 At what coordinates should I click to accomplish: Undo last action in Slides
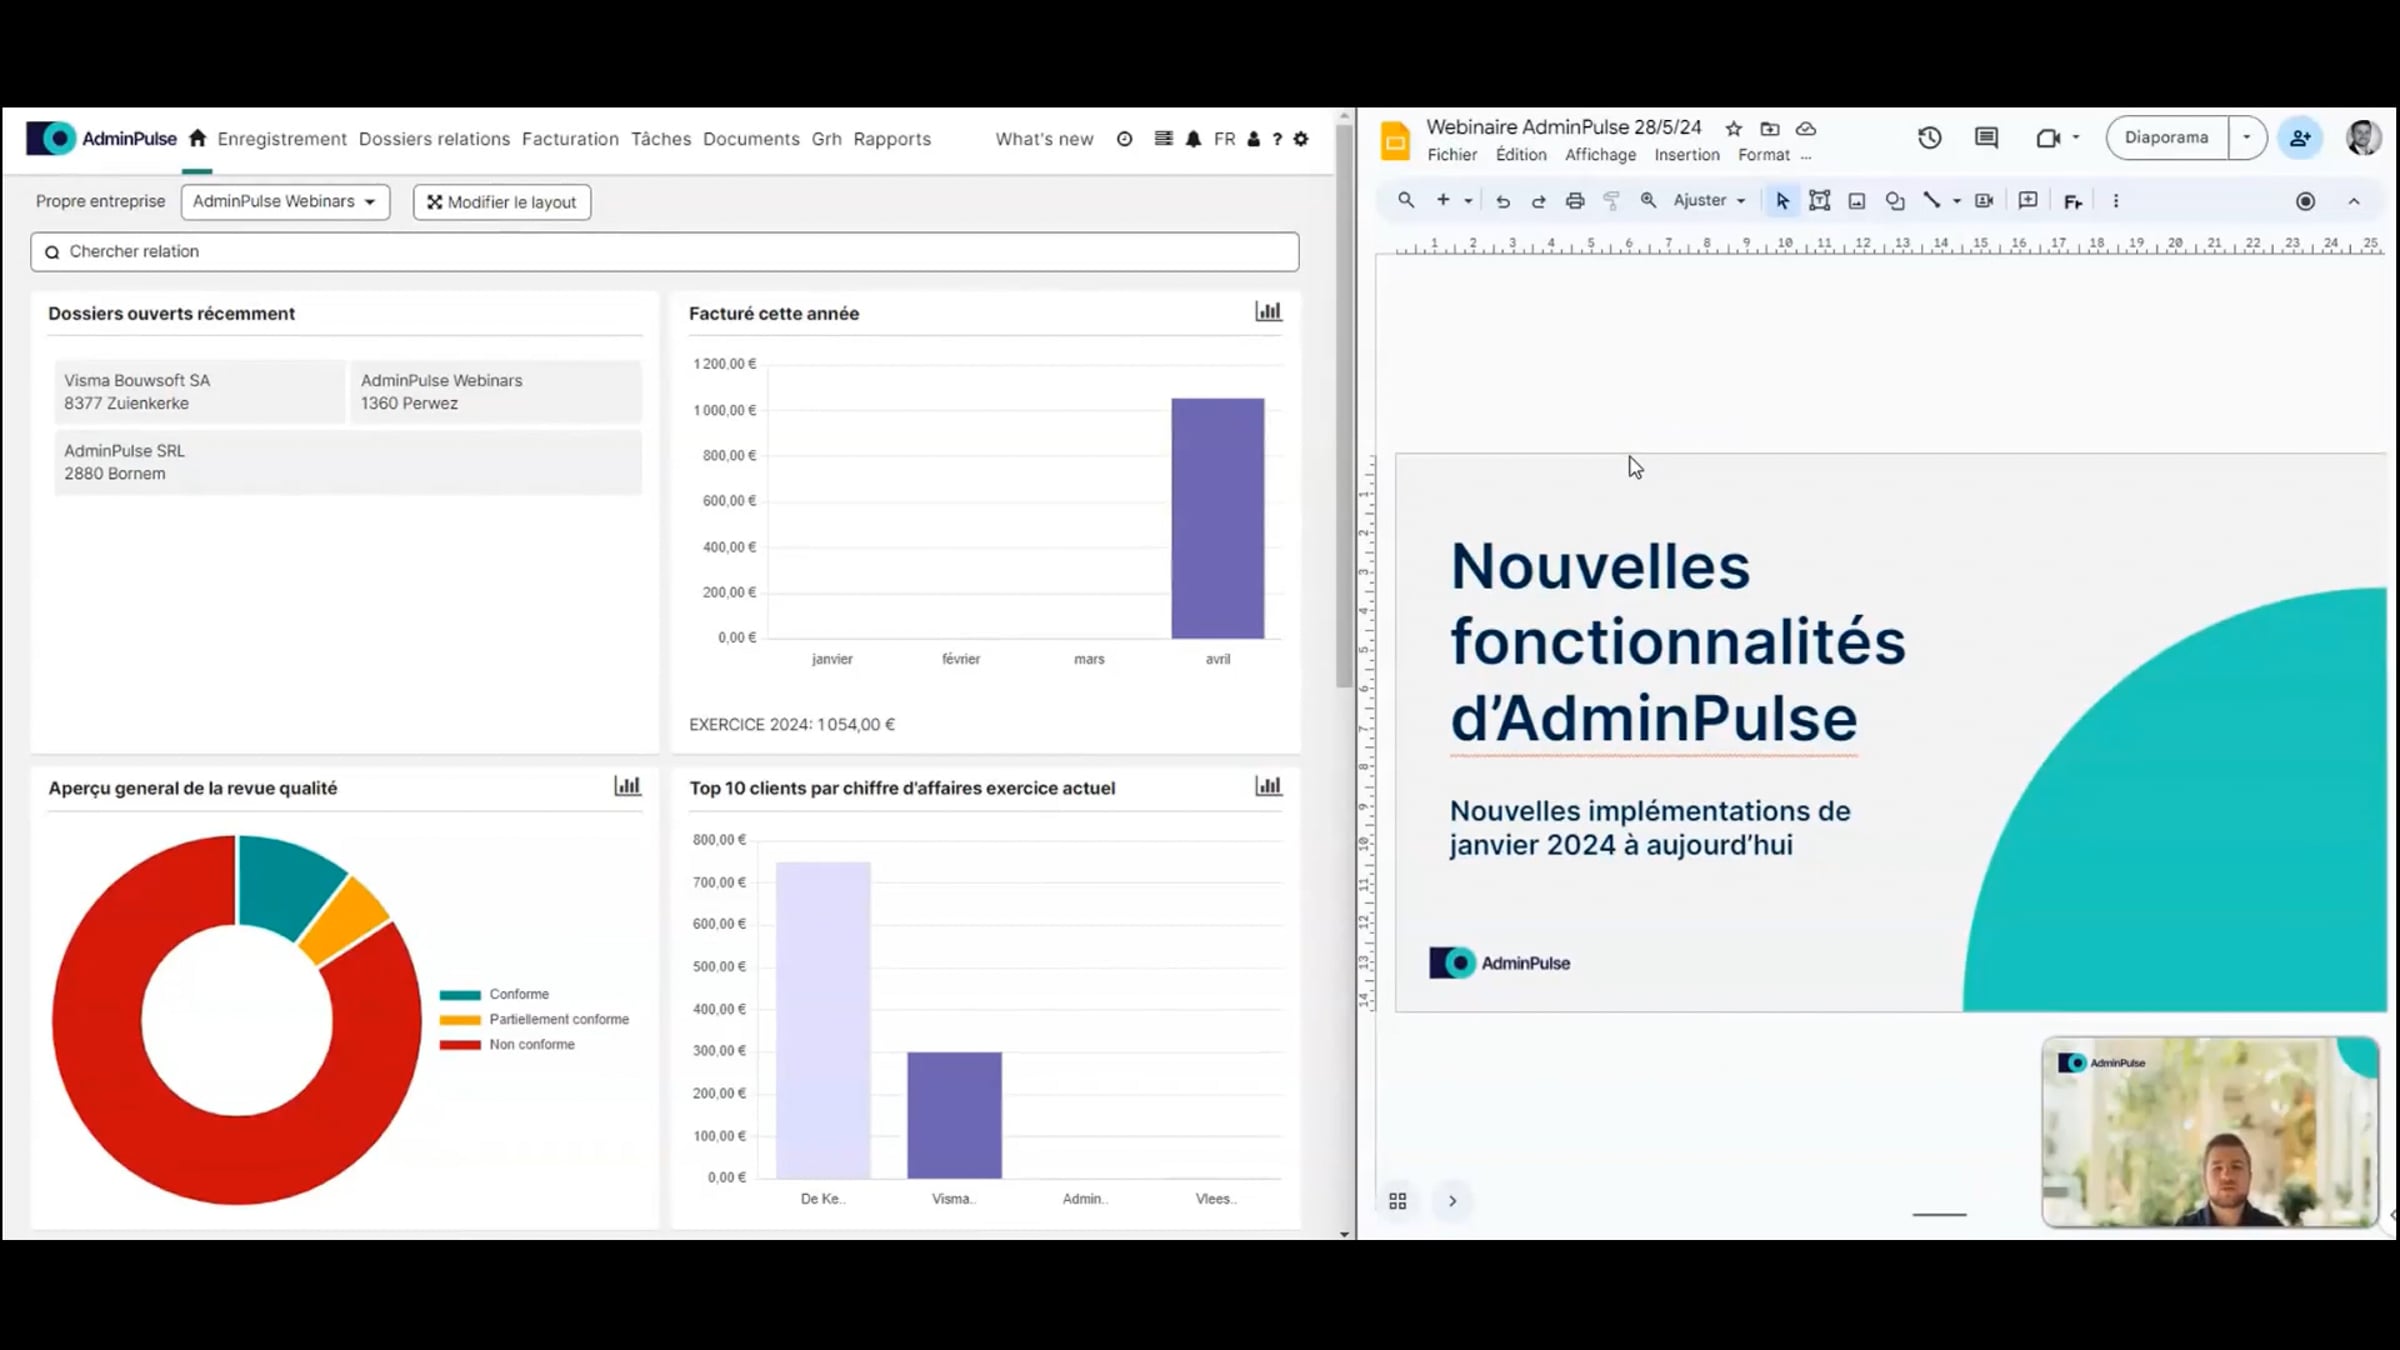1502,201
